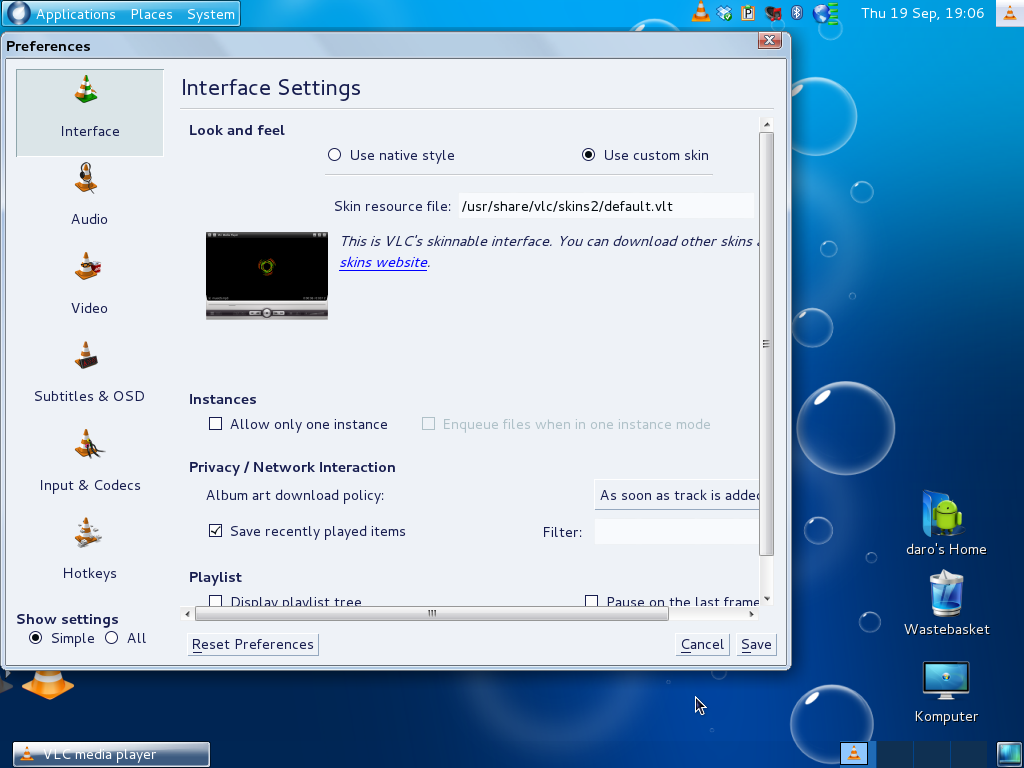Expand Album art download policy dropdown
1024x768 pixels.
point(678,495)
